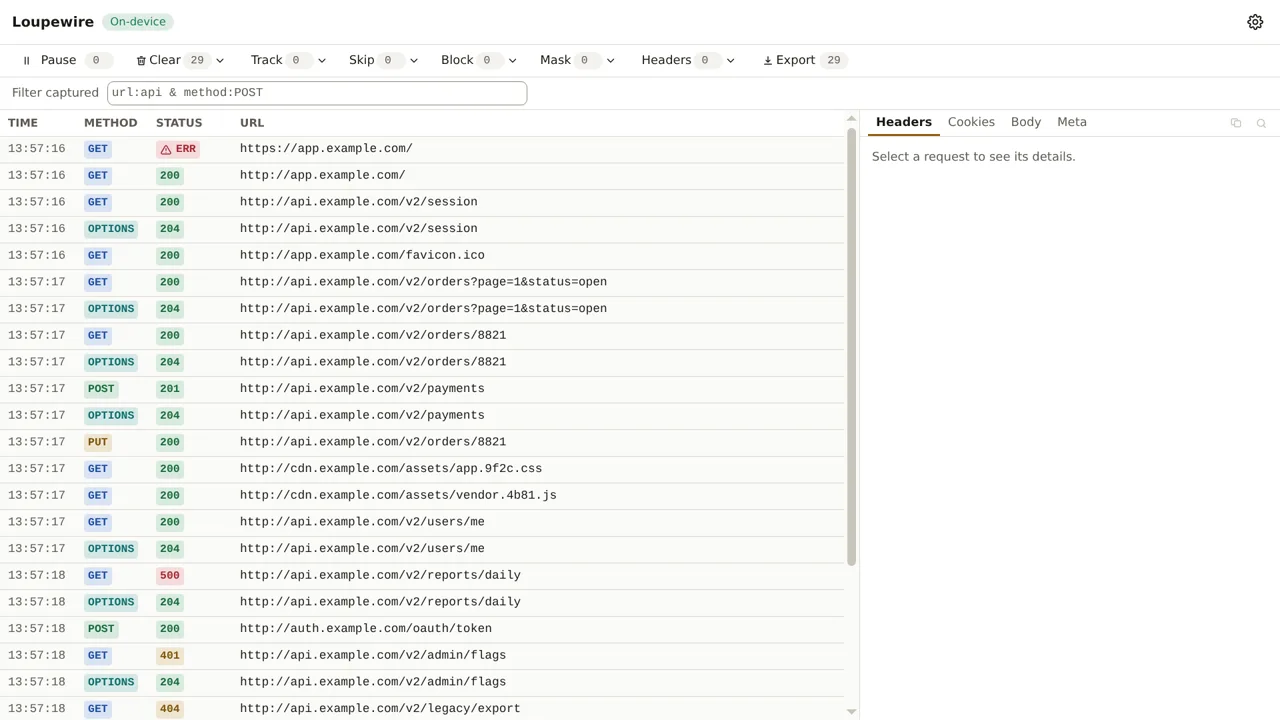
Task: Select the vendor.4b81.js asset request
Action: coord(422,496)
